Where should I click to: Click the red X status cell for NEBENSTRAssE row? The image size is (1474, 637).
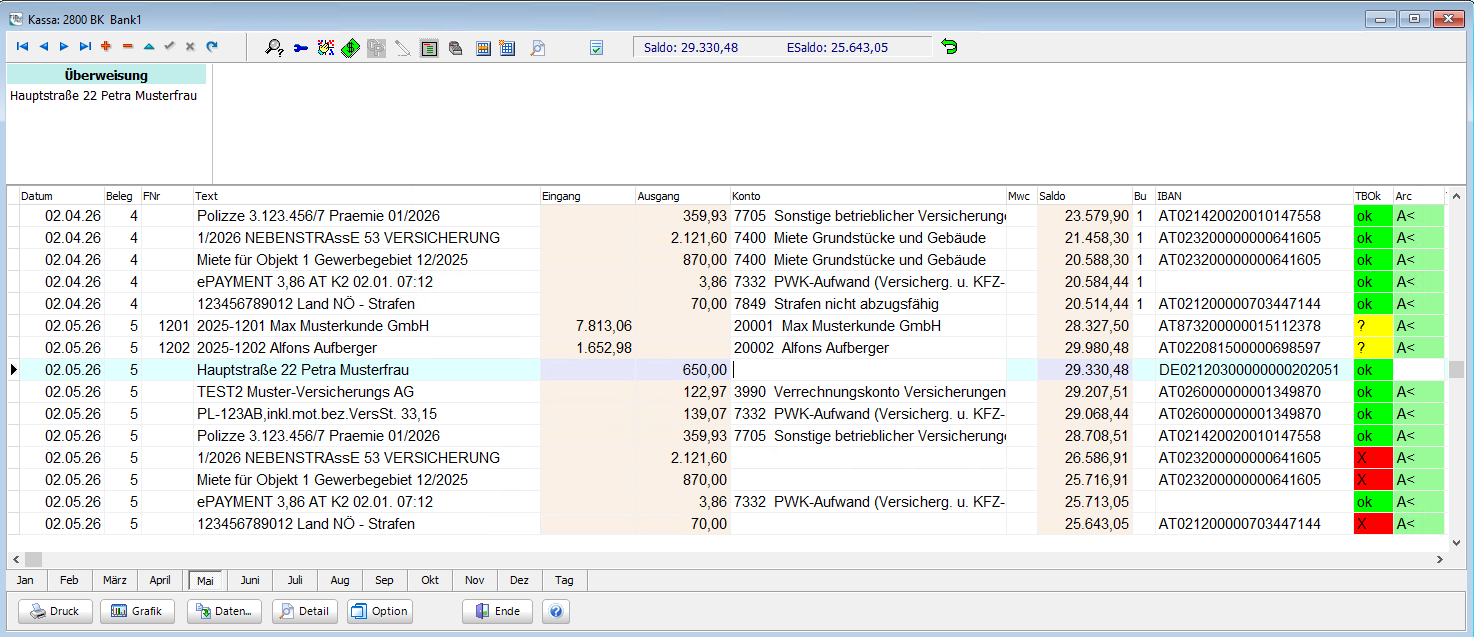pyautogui.click(x=1373, y=458)
